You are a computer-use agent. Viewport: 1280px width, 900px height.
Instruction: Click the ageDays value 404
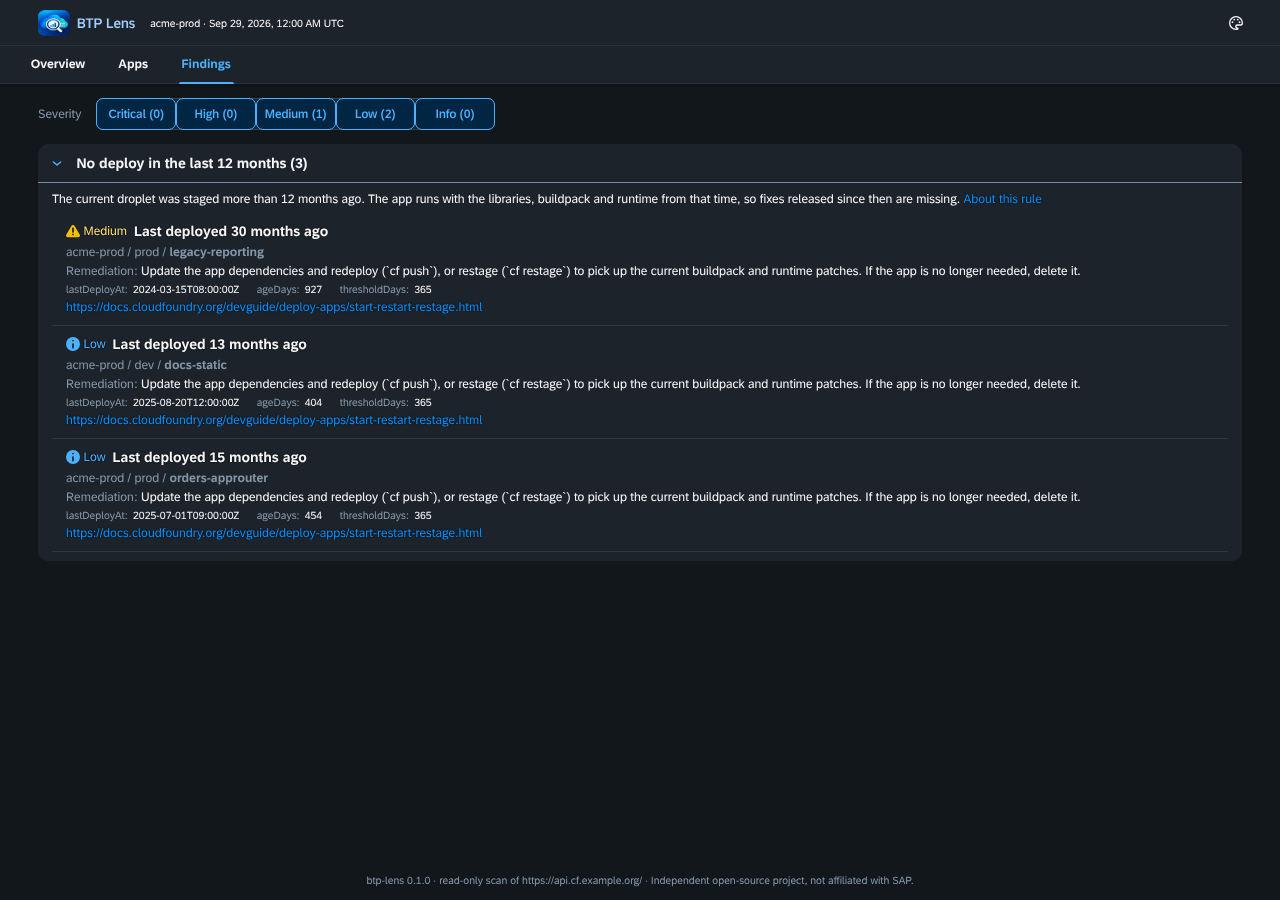(x=313, y=402)
